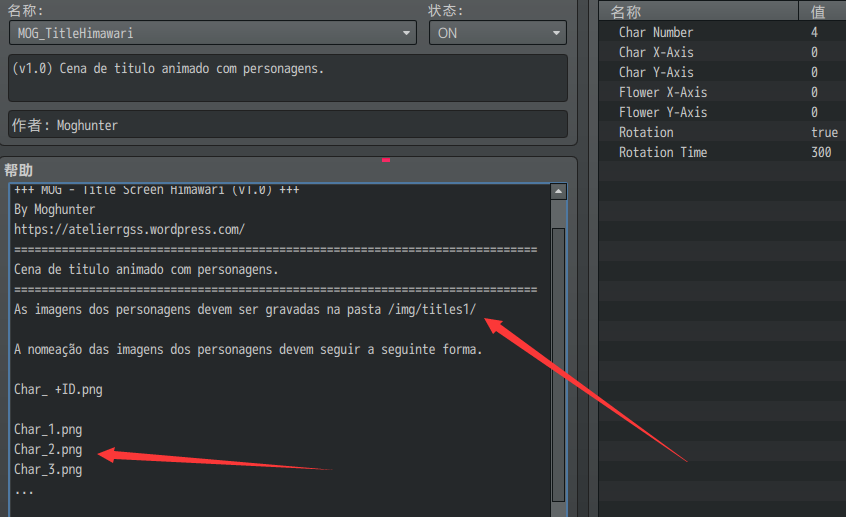
Task: Click the value 0 for Flower Y-Axis
Action: (x=814, y=112)
